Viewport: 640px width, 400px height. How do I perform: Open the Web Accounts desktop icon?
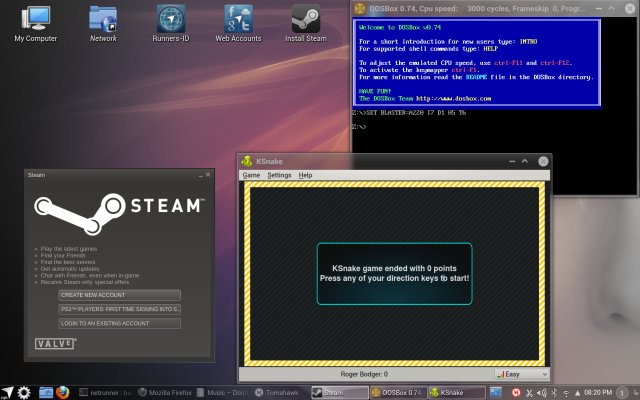[x=238, y=18]
